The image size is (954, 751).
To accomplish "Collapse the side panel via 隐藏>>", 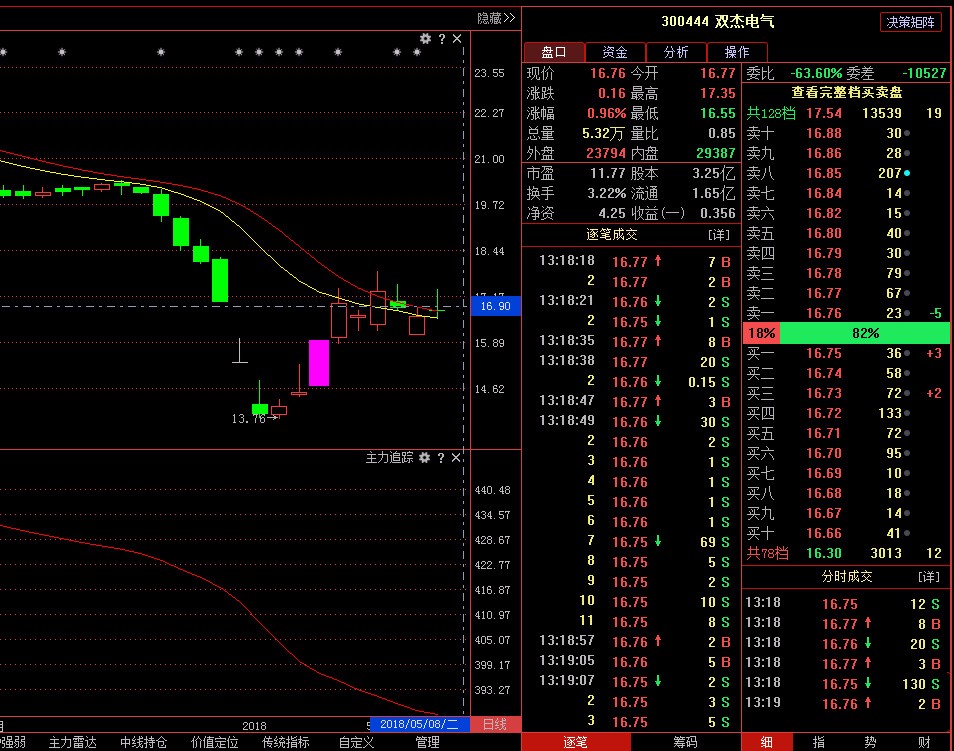I will [x=496, y=18].
